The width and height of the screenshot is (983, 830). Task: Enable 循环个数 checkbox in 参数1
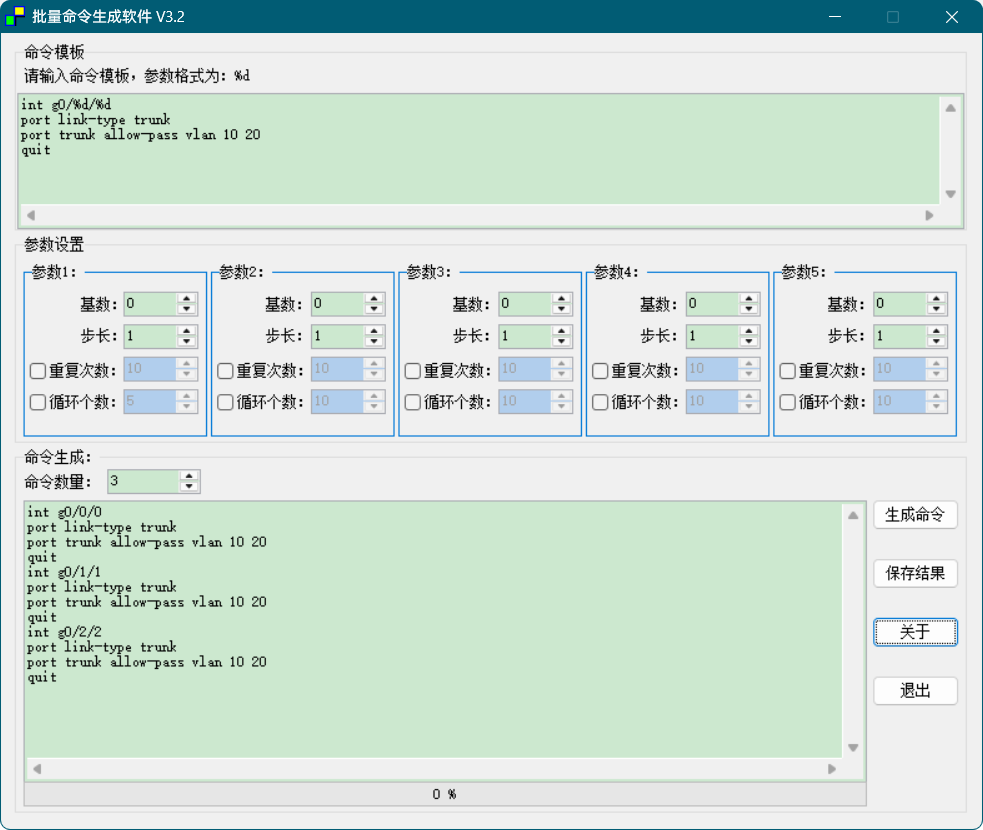(38, 403)
